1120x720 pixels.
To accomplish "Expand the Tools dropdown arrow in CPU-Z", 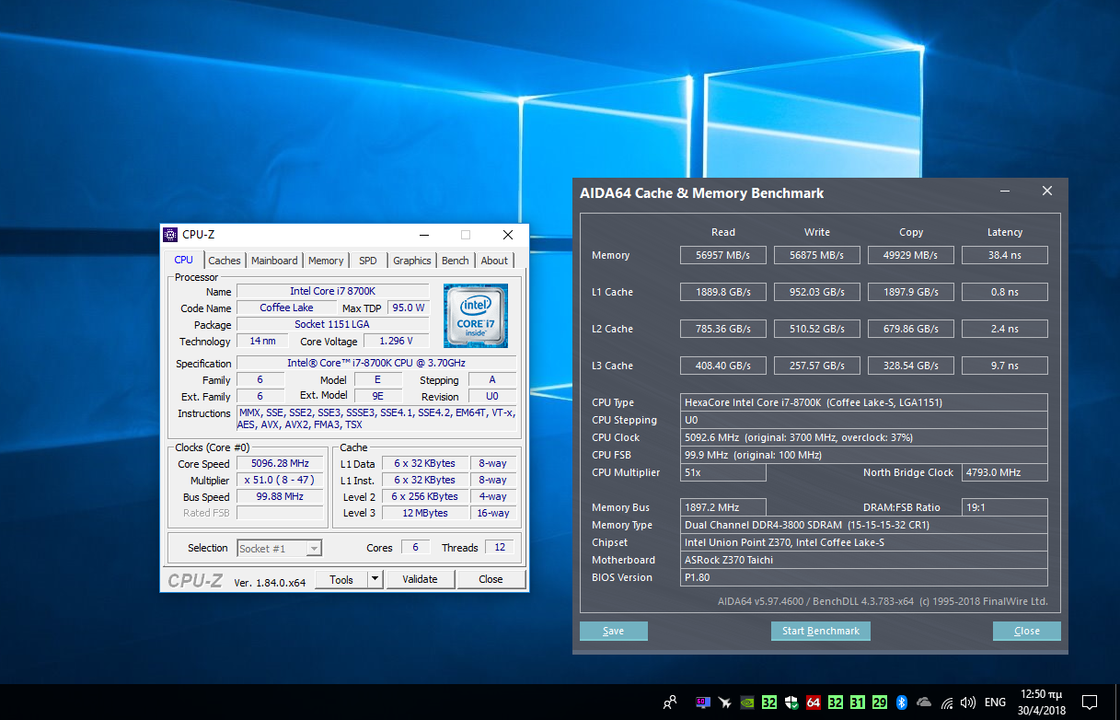I will pyautogui.click(x=376, y=579).
